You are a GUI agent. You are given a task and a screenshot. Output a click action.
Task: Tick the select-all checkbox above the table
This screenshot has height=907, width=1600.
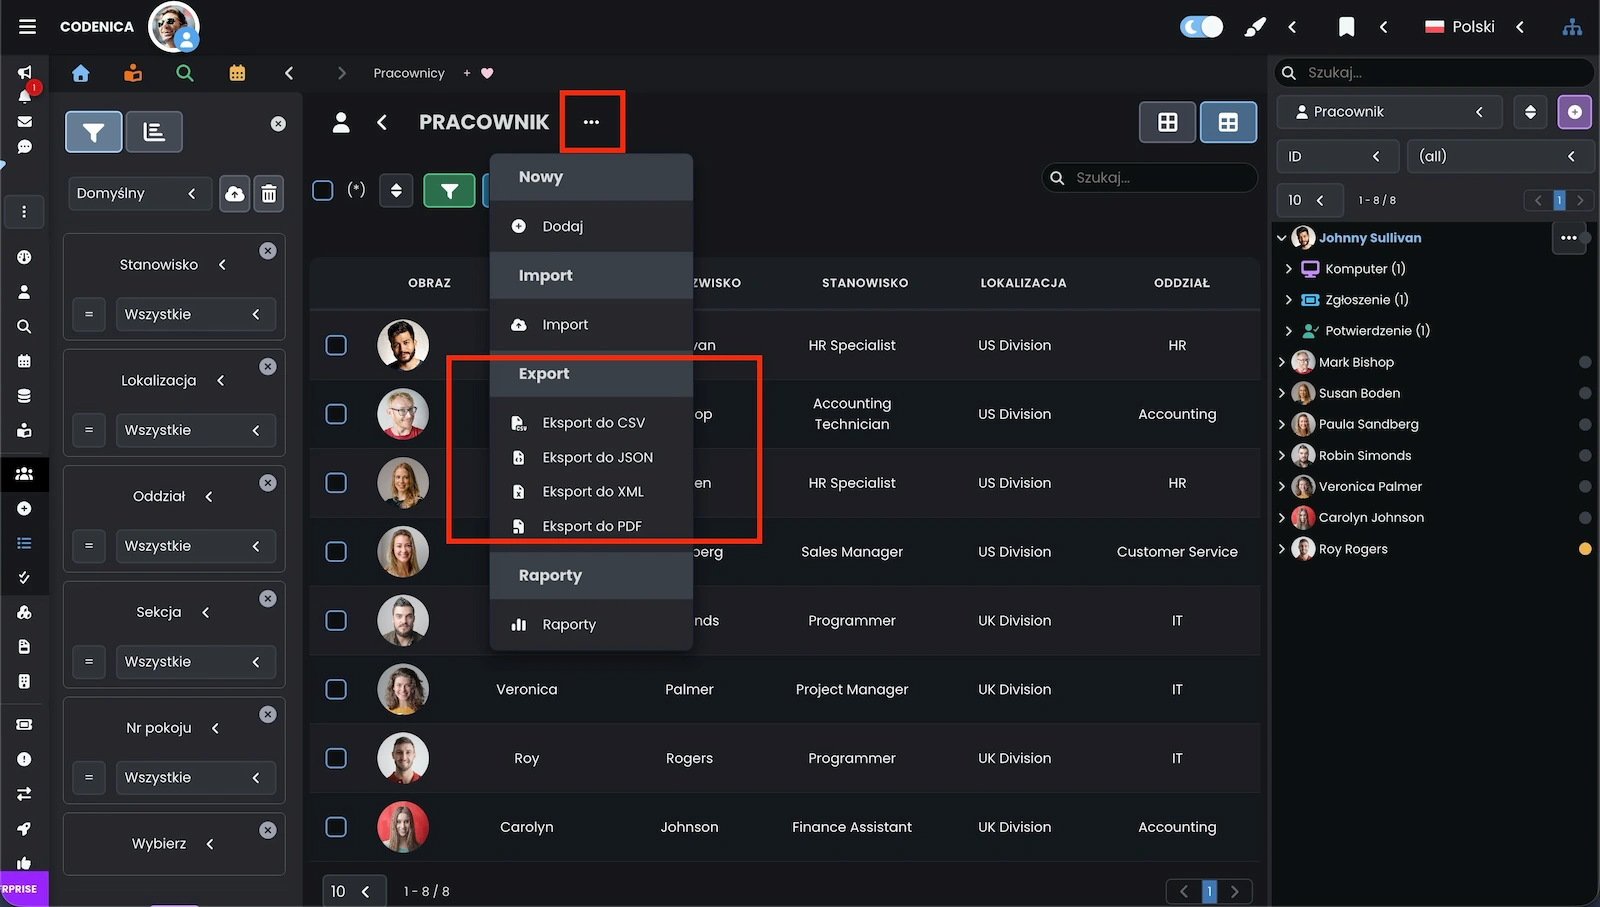(x=323, y=190)
